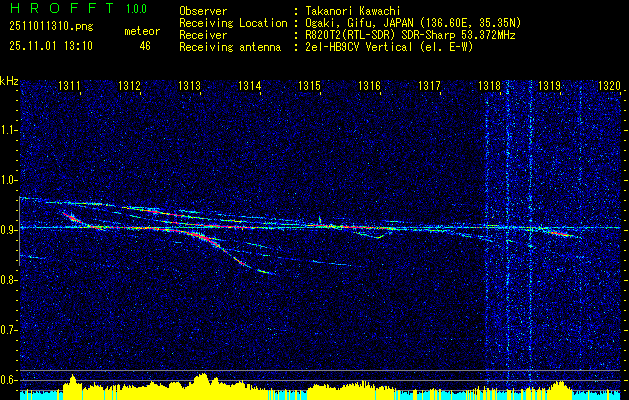Click the 1311 time axis marker
The width and height of the screenshot is (629, 400).
coord(69,86)
